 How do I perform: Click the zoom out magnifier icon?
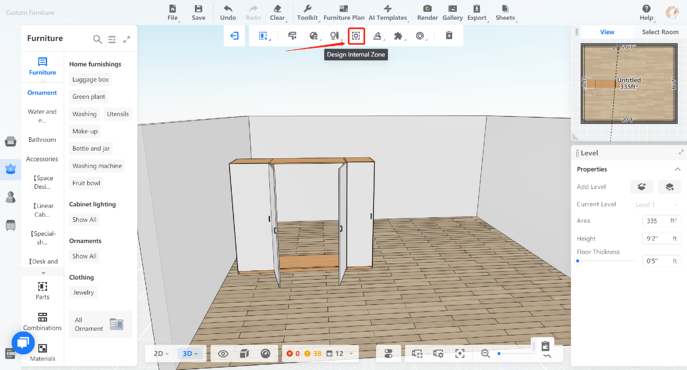click(485, 353)
